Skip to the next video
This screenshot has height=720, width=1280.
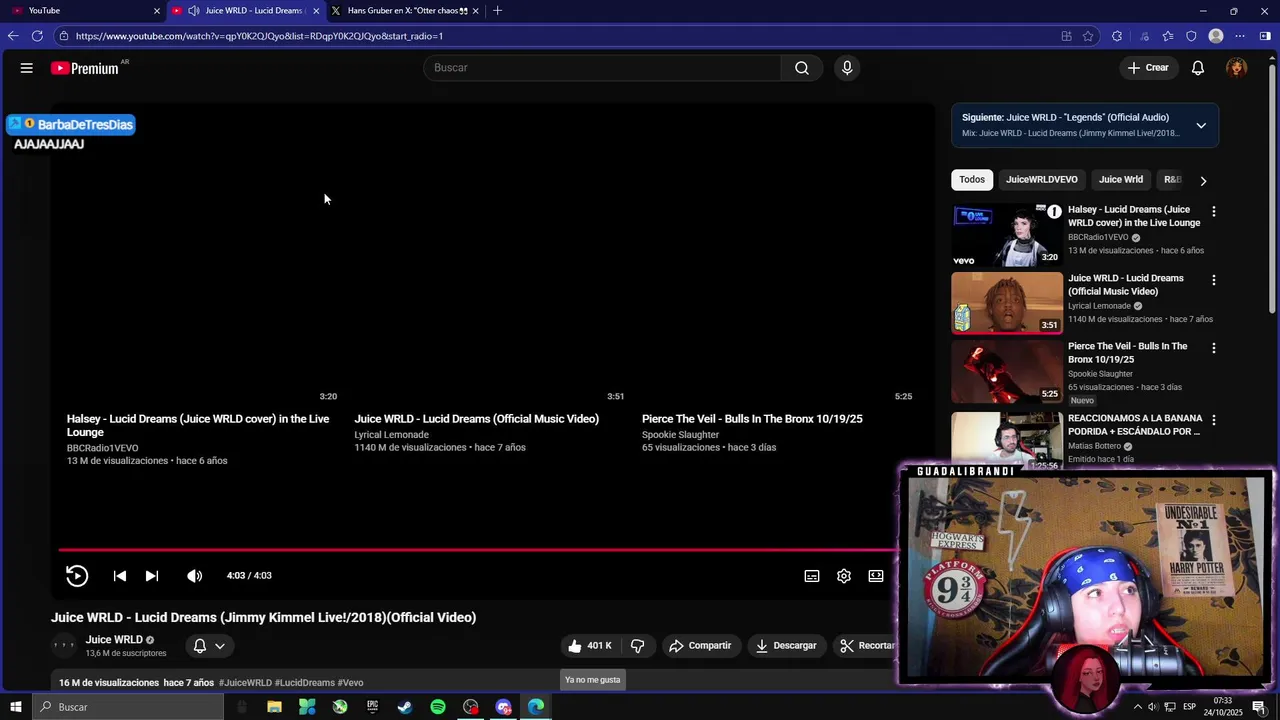pos(152,576)
